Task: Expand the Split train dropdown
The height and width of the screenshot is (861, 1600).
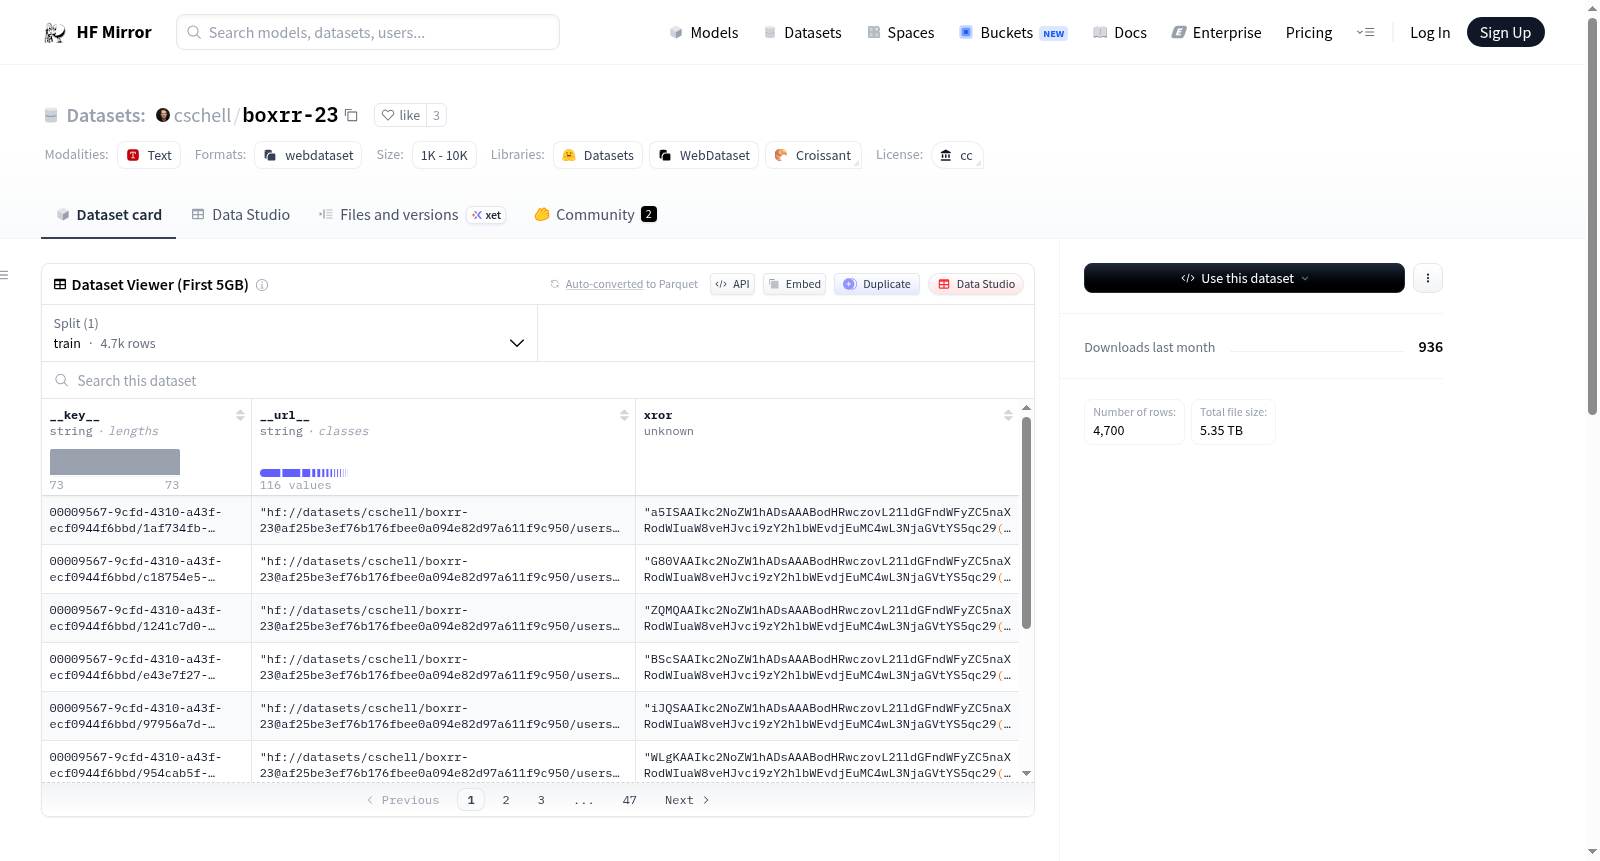Action: click(x=289, y=333)
